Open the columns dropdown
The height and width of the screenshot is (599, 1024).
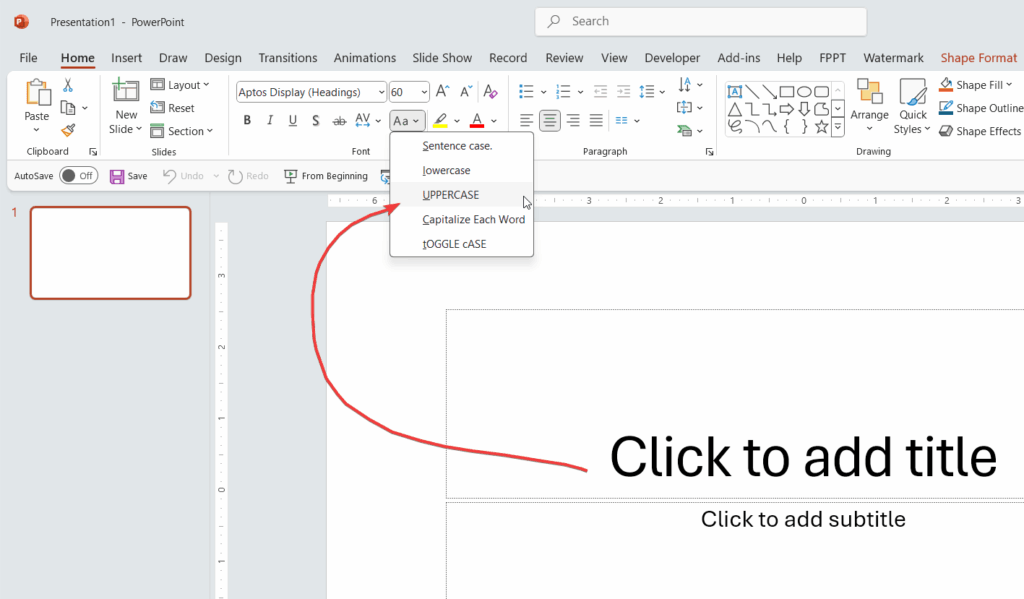[627, 121]
